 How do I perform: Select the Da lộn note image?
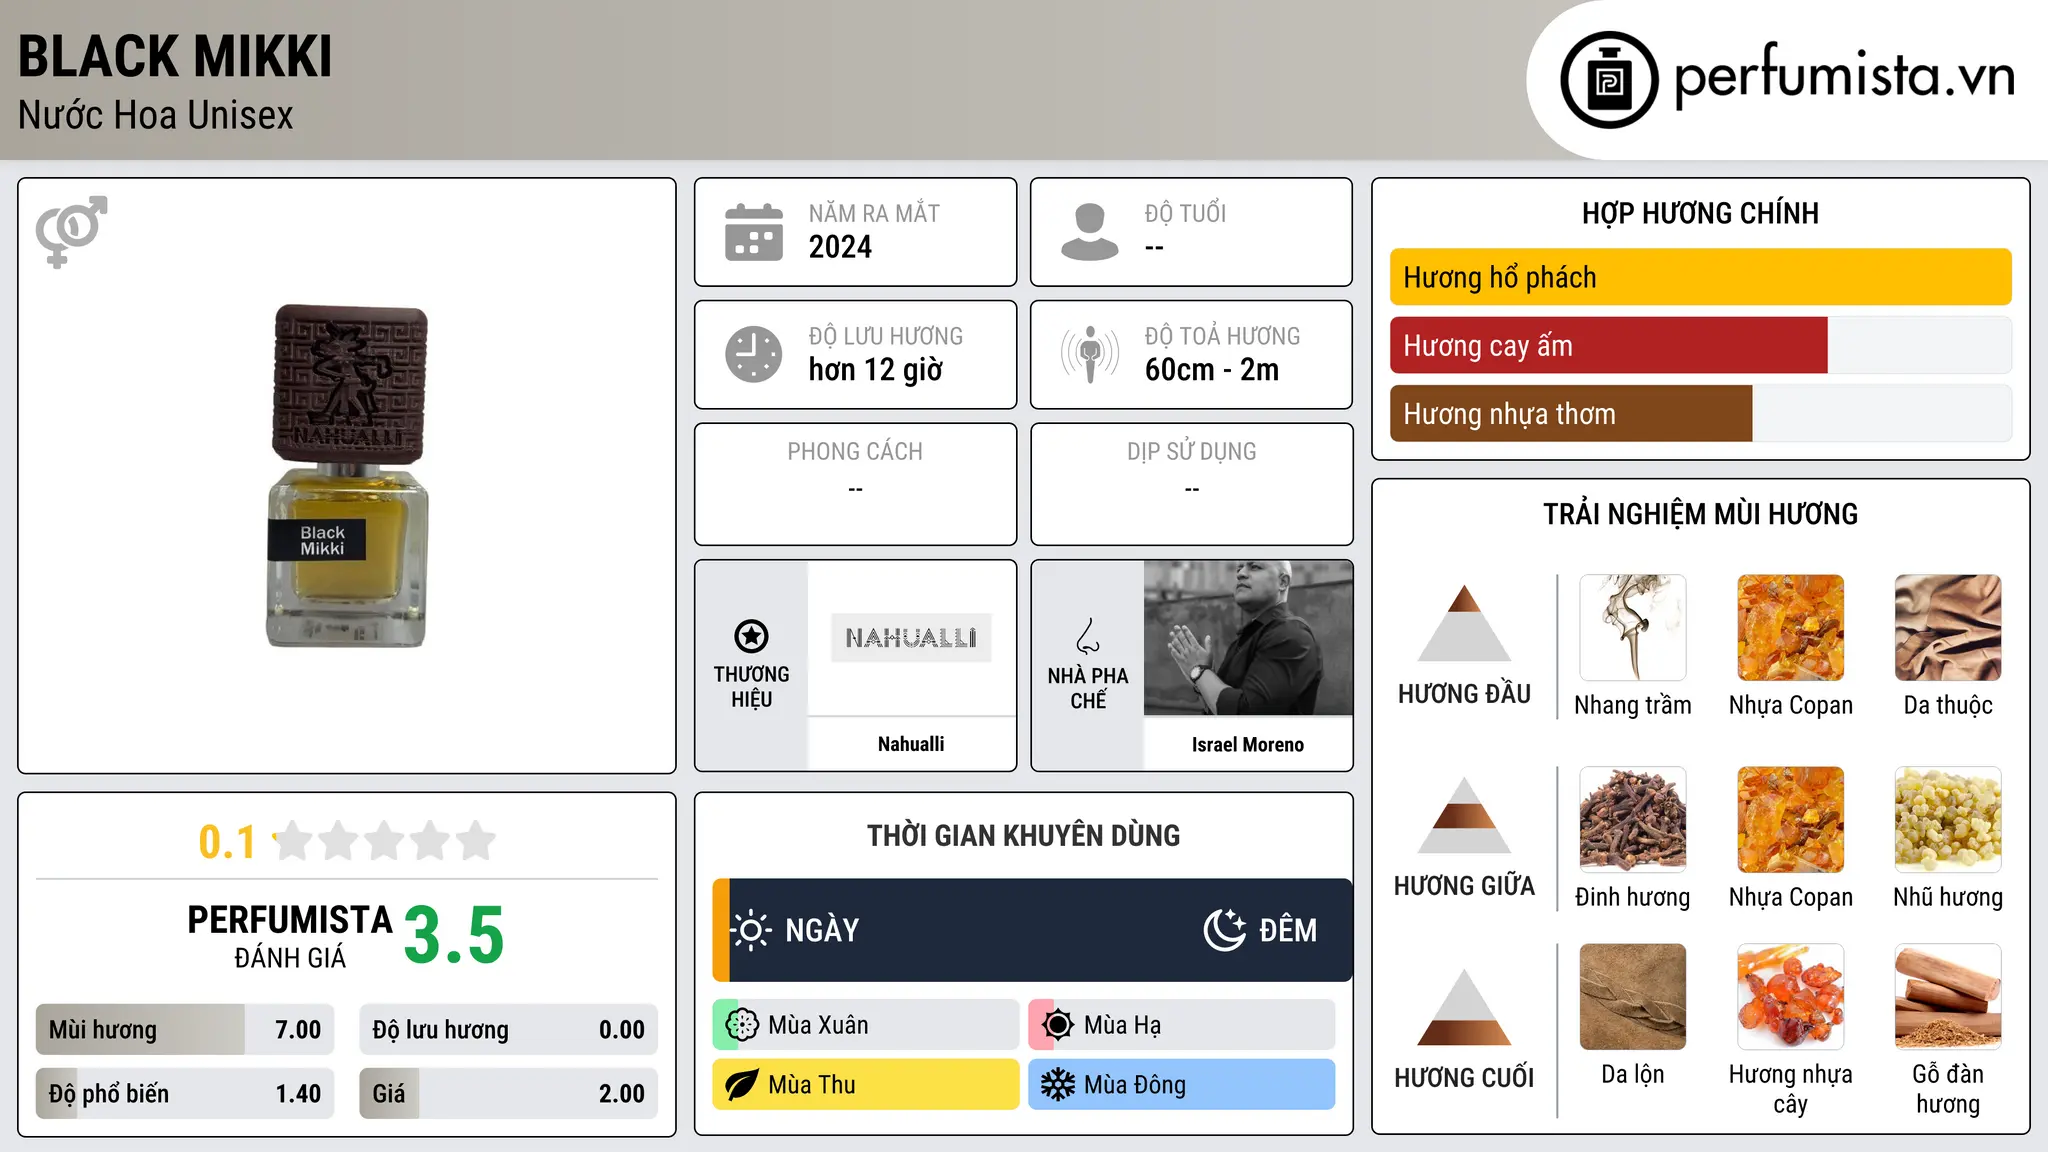1633,997
